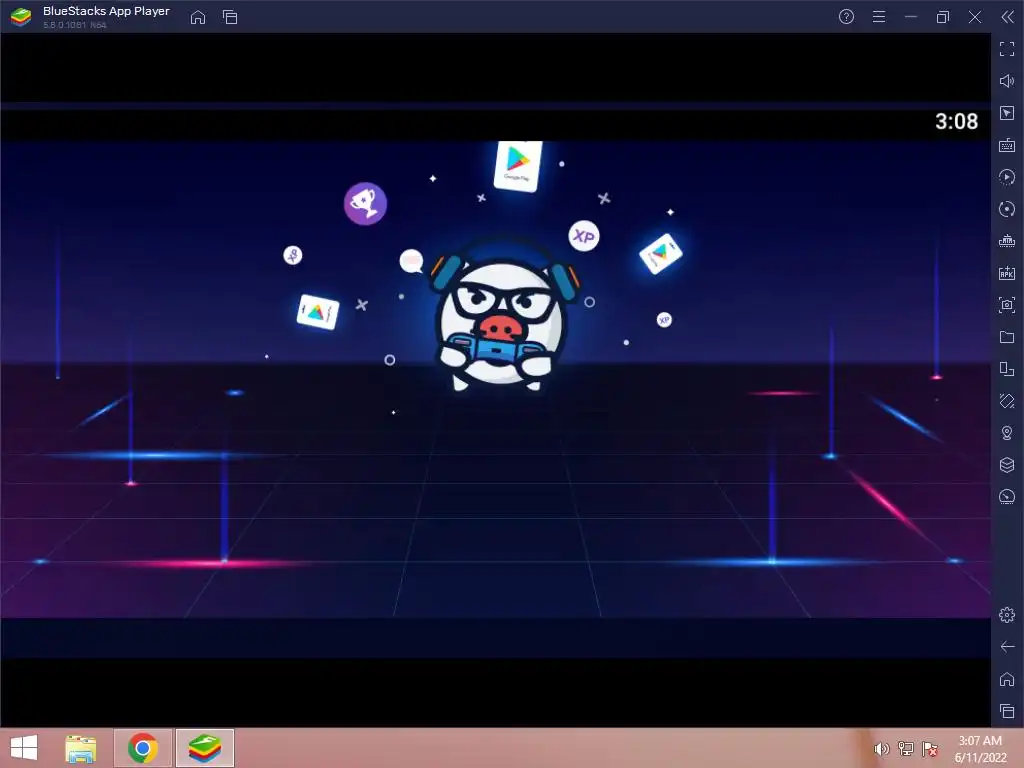The height and width of the screenshot is (768, 1024).
Task: Open BlueStacks help question mark
Action: (x=846, y=17)
